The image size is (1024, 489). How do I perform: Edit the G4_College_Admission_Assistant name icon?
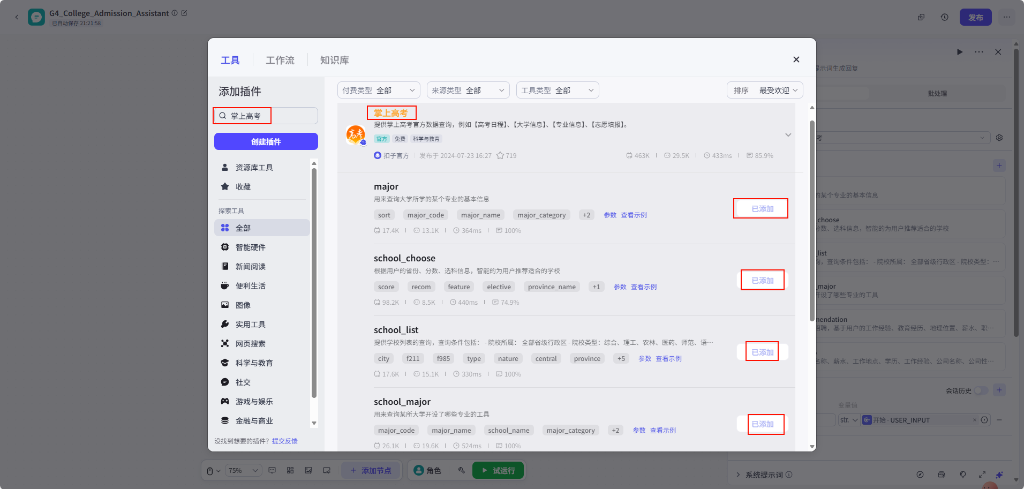point(184,13)
